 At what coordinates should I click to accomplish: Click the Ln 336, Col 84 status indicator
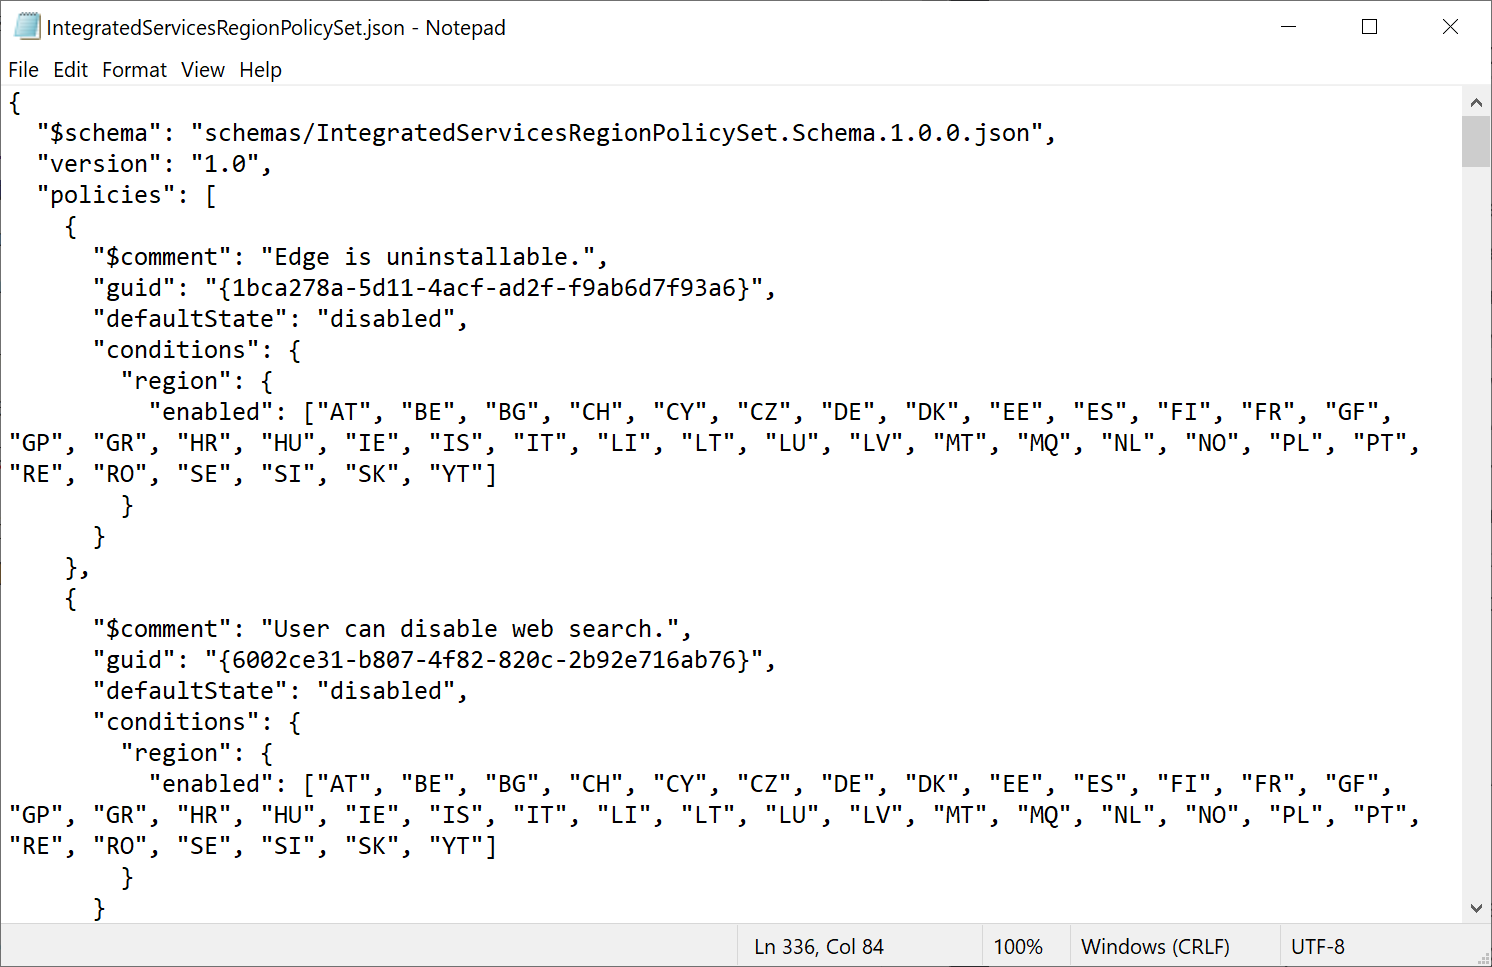click(x=818, y=947)
